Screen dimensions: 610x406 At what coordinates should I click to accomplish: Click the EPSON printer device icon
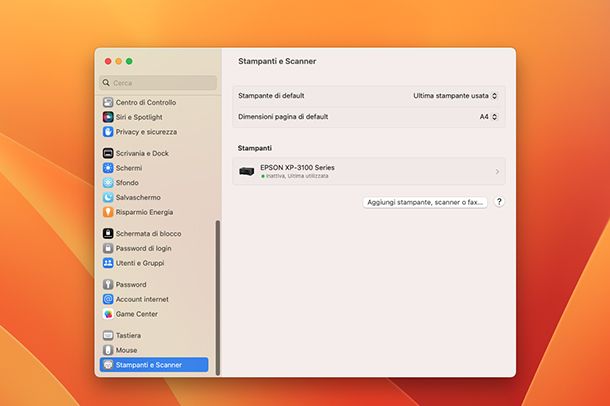247,171
